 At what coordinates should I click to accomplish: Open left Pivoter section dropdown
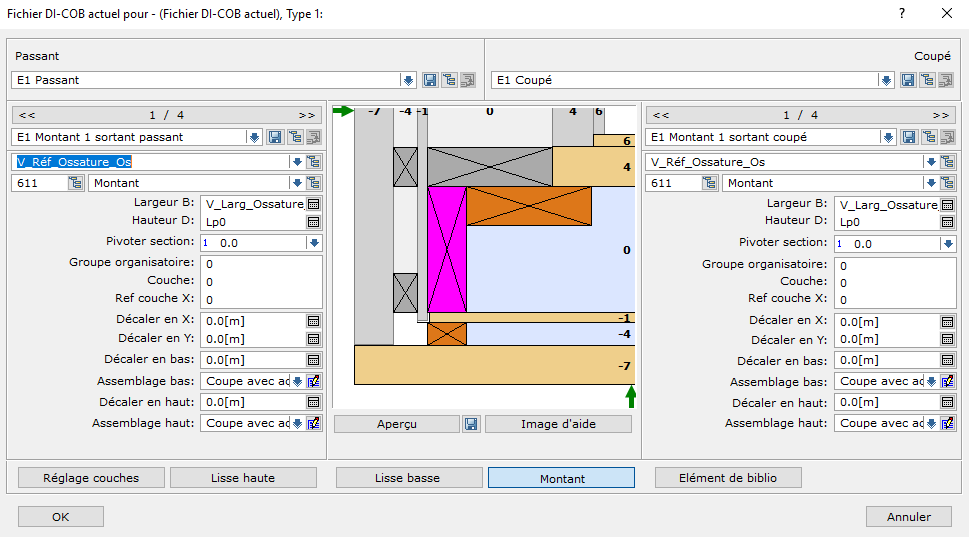click(x=314, y=243)
